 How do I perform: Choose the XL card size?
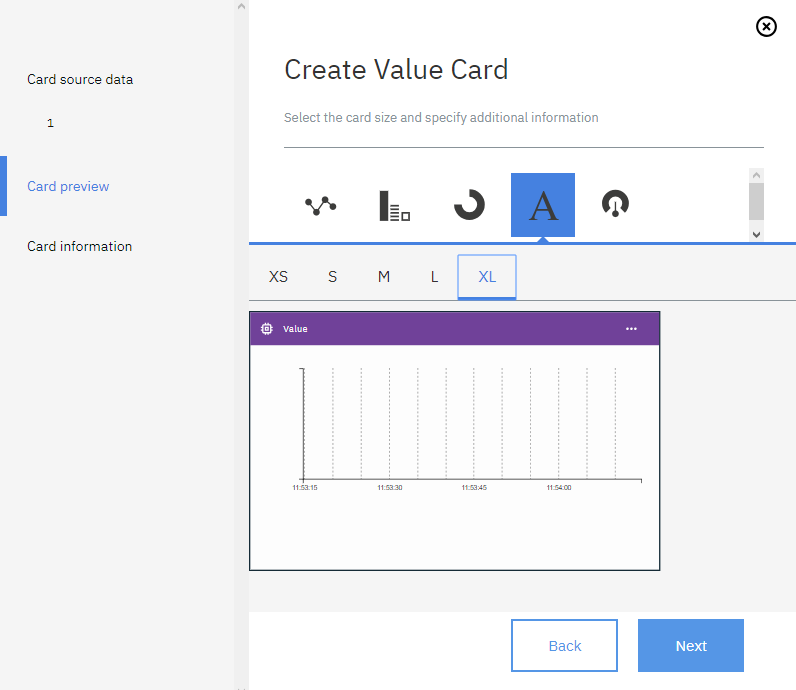[x=487, y=277]
